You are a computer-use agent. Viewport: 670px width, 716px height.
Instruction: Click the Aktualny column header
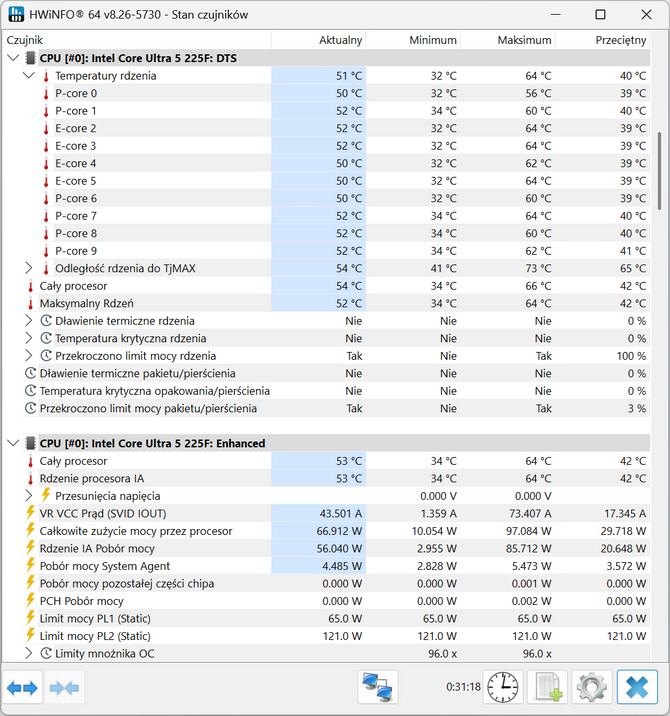pyautogui.click(x=318, y=40)
